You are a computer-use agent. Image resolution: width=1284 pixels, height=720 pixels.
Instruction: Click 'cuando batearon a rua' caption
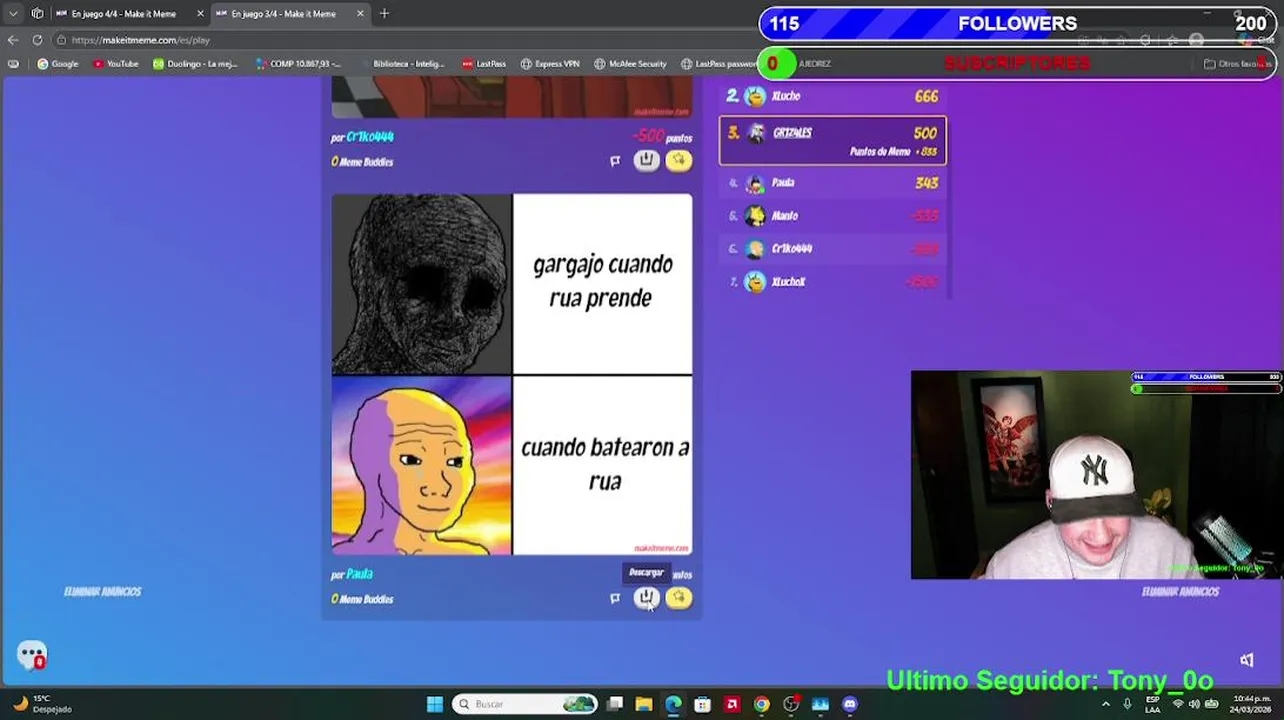(x=604, y=464)
